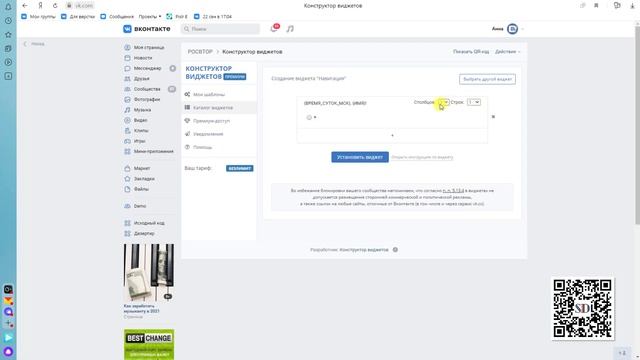
Task: Reload the page in browser
Action: tap(55, 6)
